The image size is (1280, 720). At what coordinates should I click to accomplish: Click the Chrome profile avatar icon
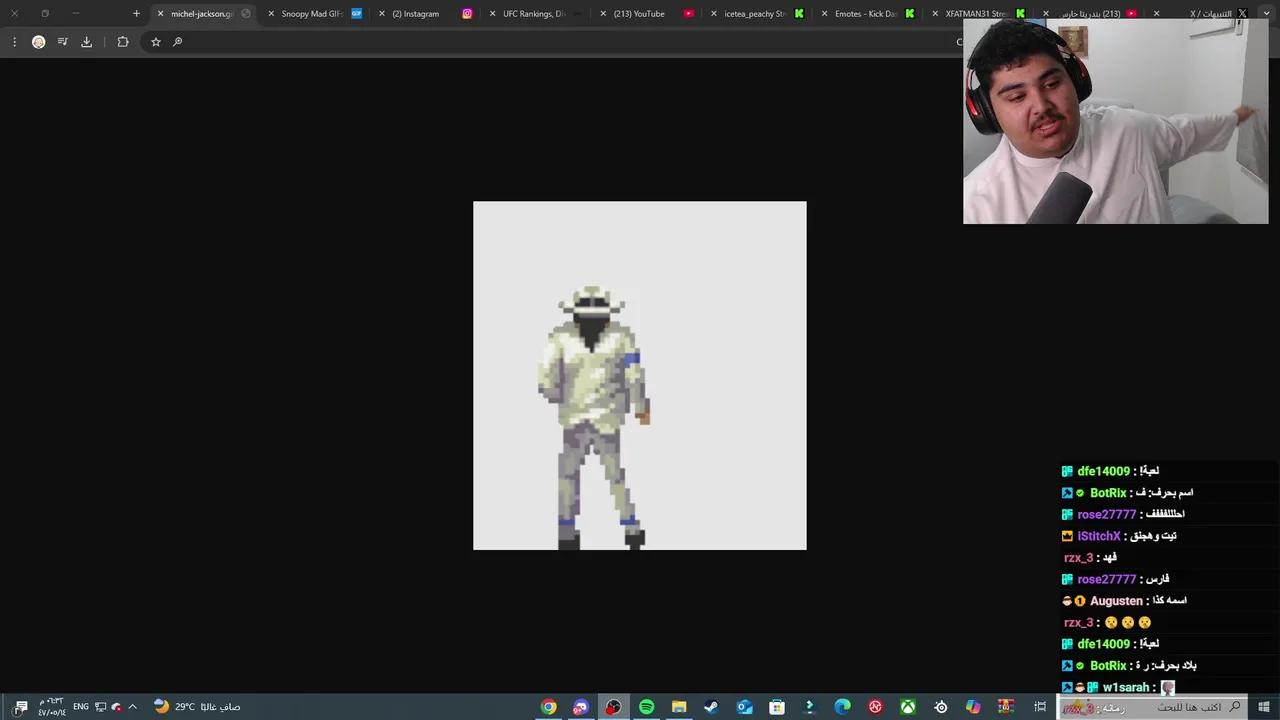pyautogui.click(x=39, y=42)
